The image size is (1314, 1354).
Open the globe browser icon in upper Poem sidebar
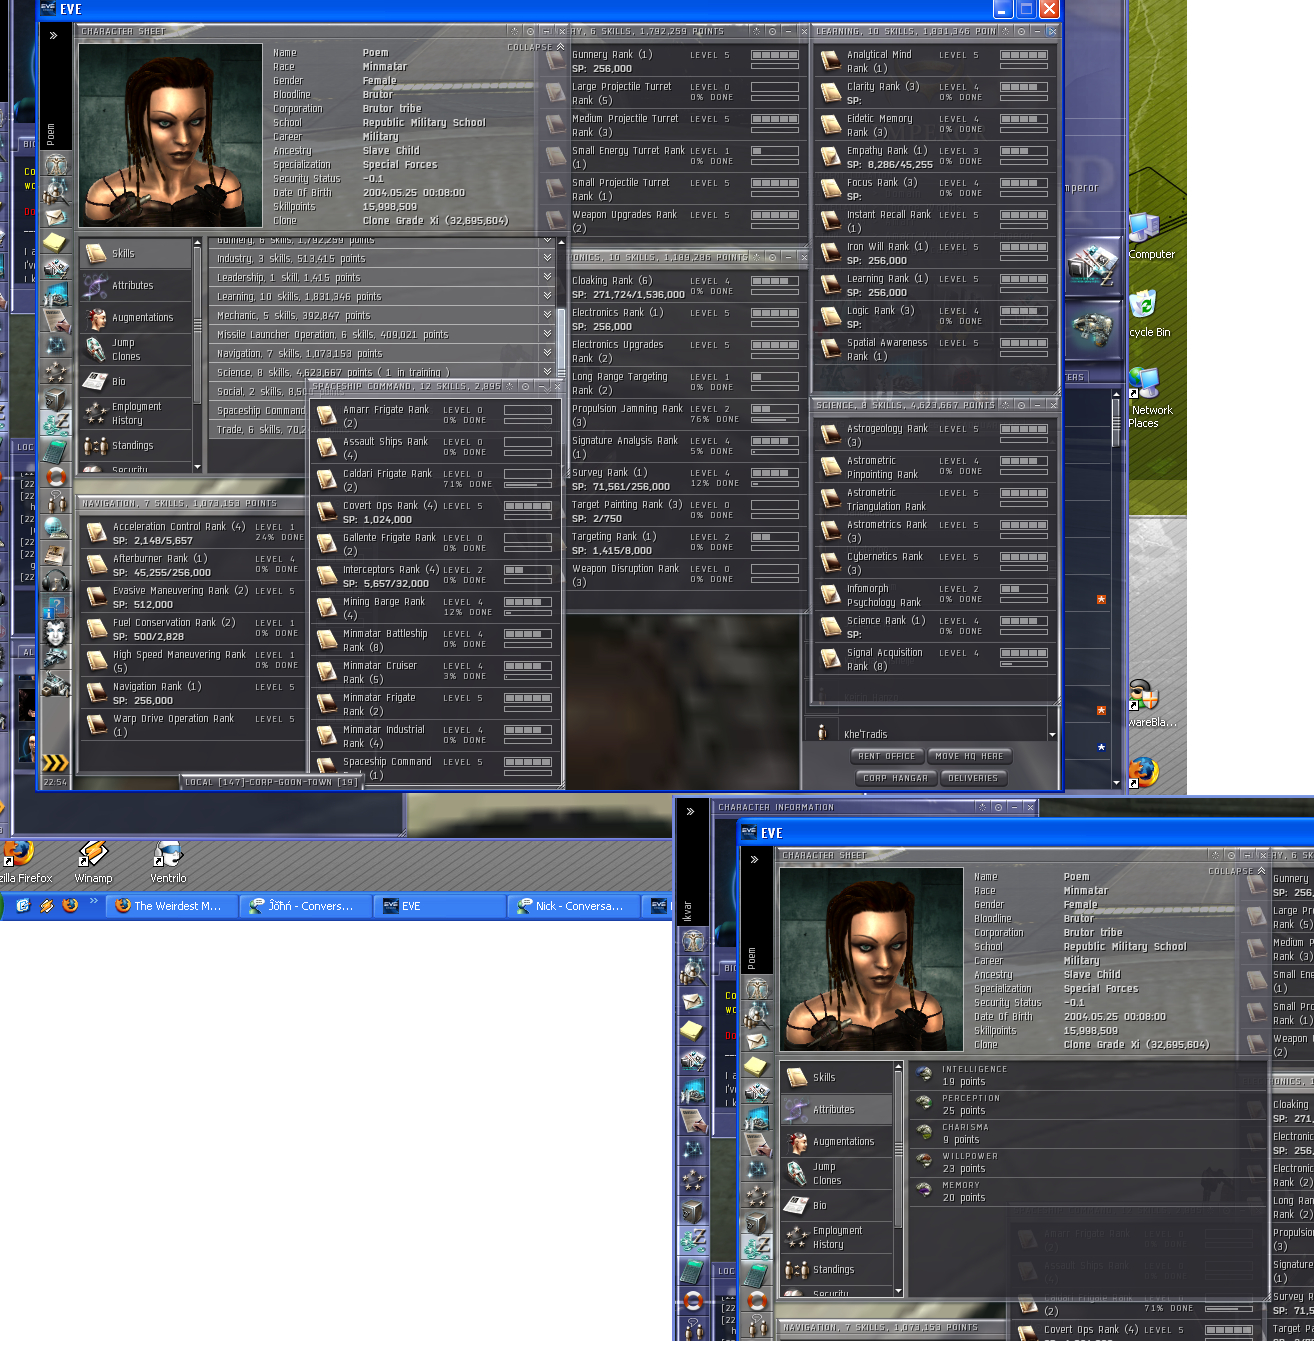[x=57, y=529]
